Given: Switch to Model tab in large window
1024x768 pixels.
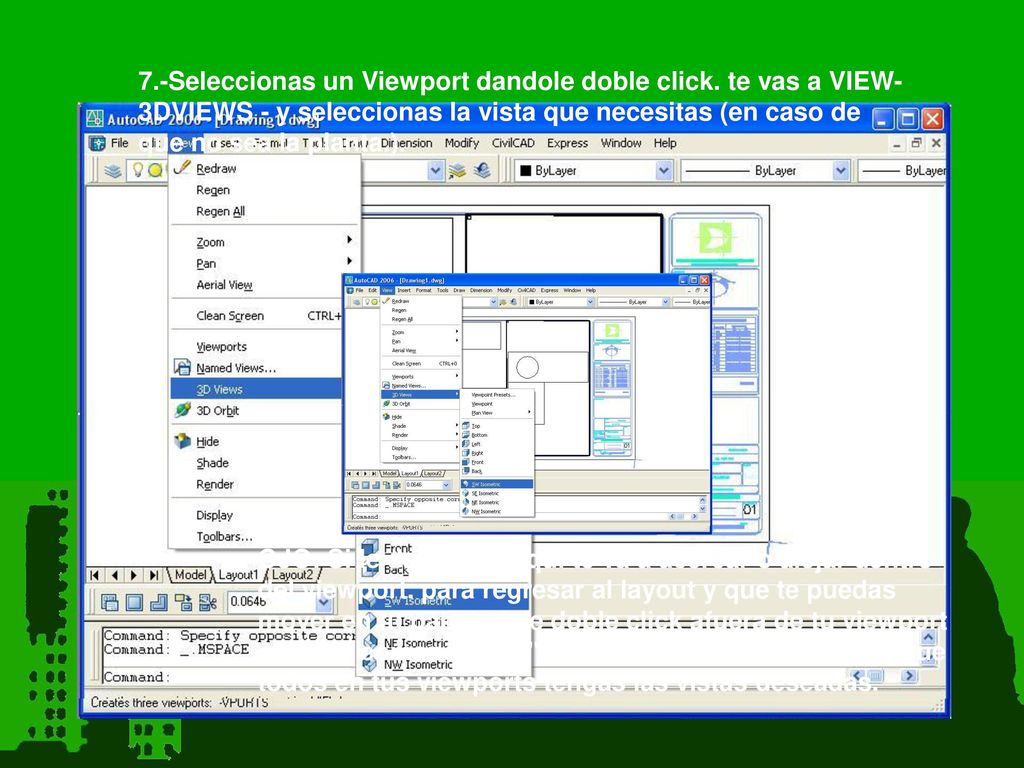Looking at the screenshot, I should (x=190, y=575).
